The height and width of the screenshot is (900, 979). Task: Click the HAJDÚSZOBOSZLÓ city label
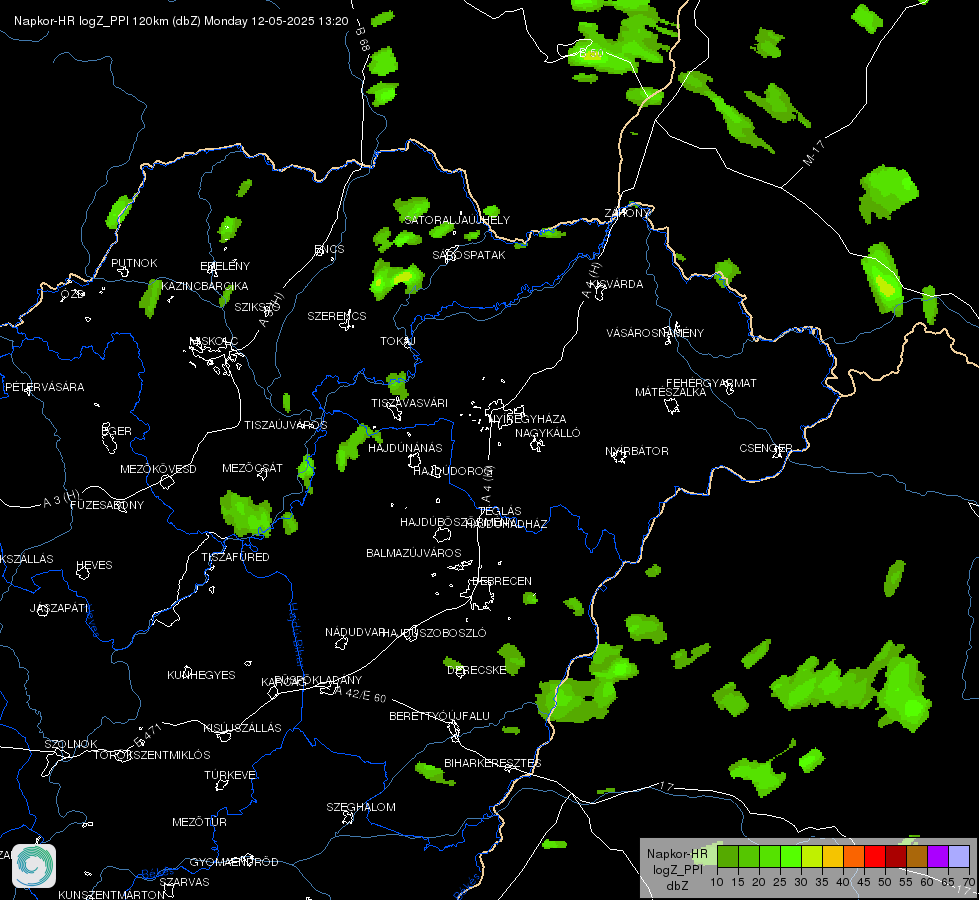(434, 633)
